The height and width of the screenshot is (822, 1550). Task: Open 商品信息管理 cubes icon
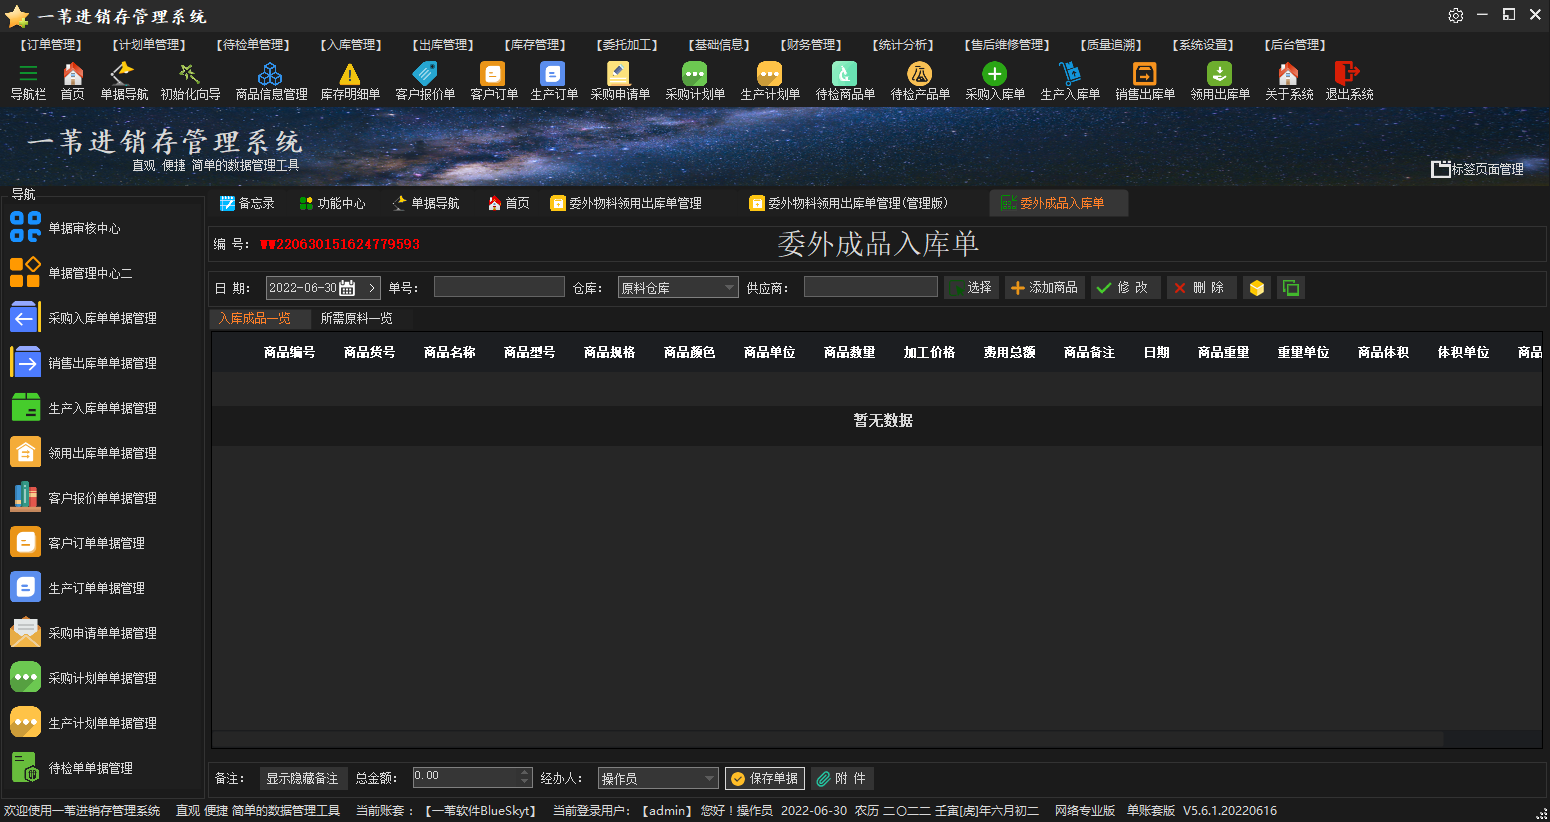tap(270, 73)
